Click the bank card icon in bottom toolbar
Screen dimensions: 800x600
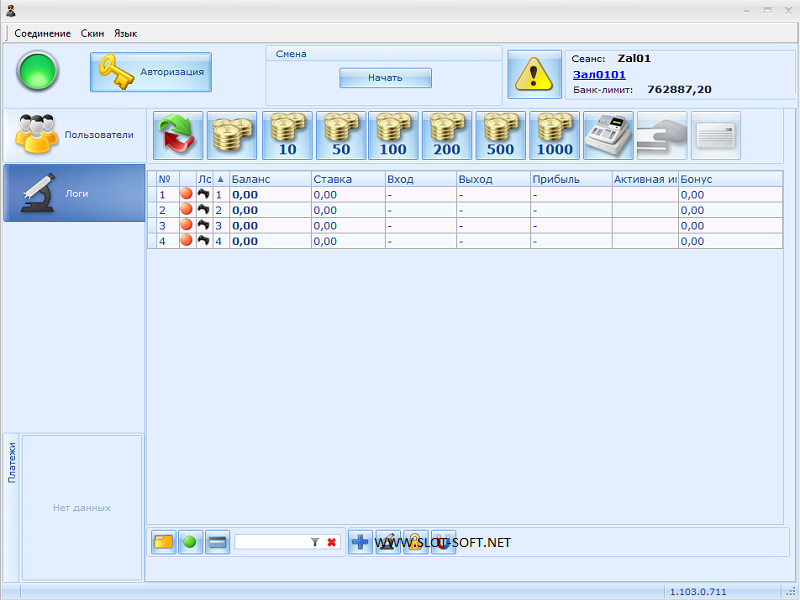tap(217, 542)
